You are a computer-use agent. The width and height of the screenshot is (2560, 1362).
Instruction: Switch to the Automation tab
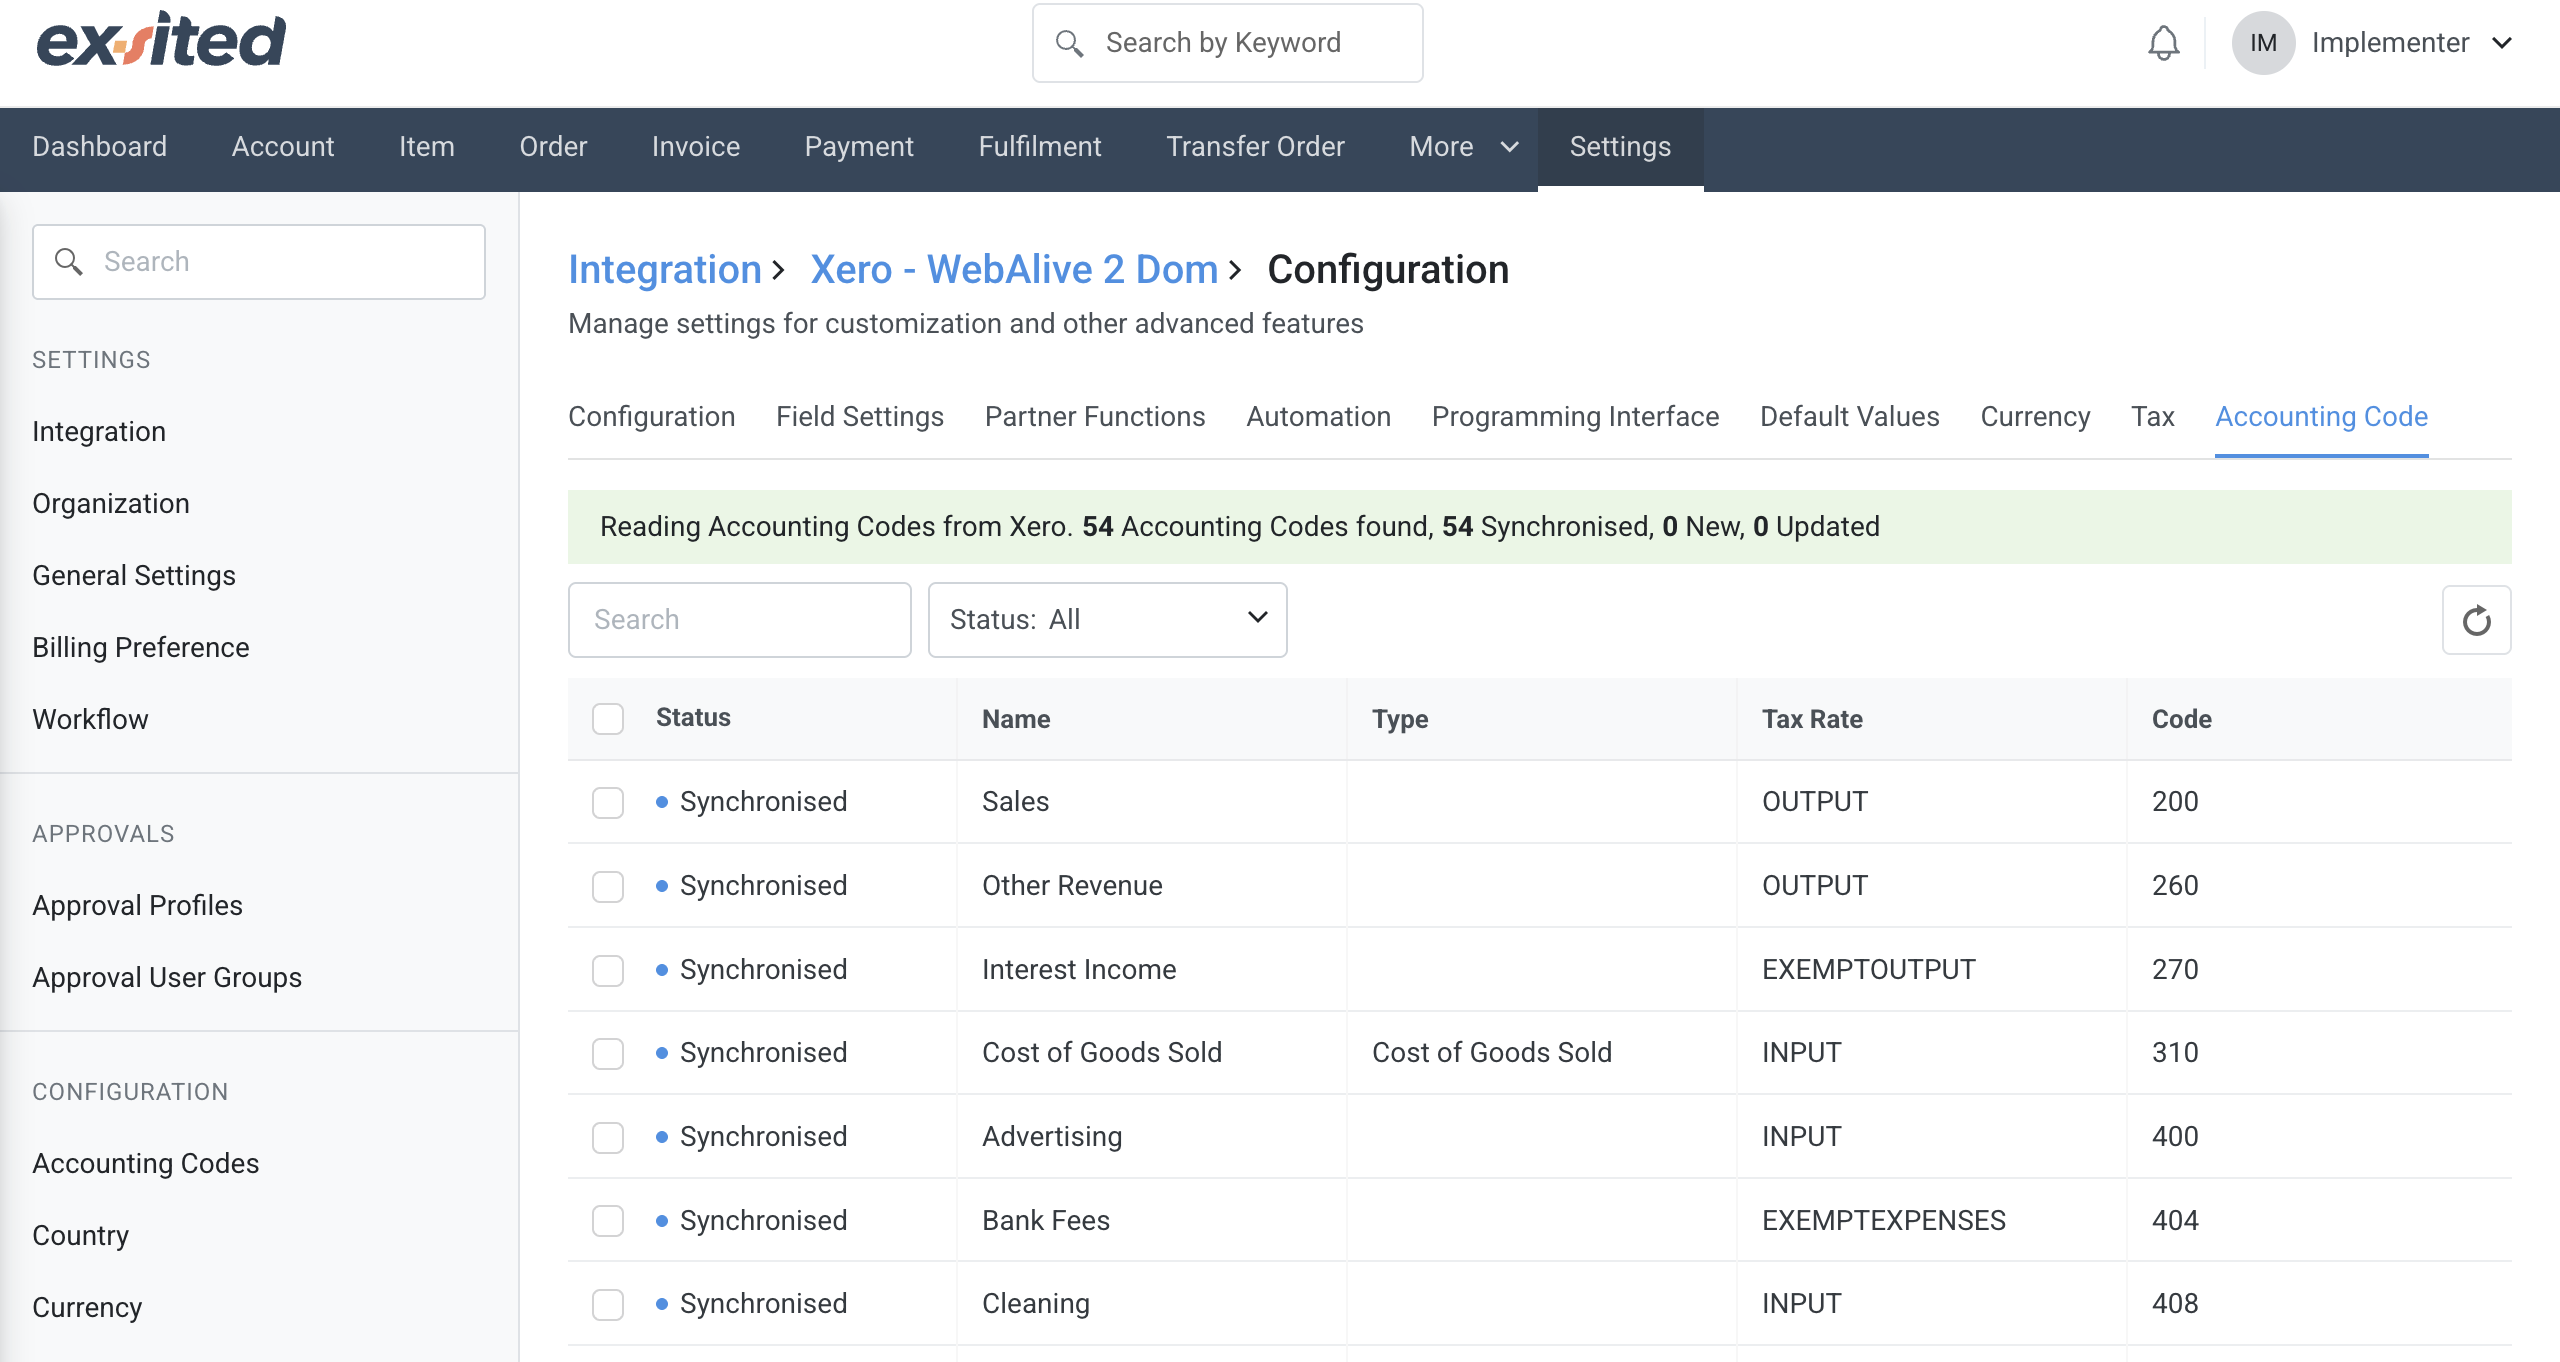(1318, 416)
